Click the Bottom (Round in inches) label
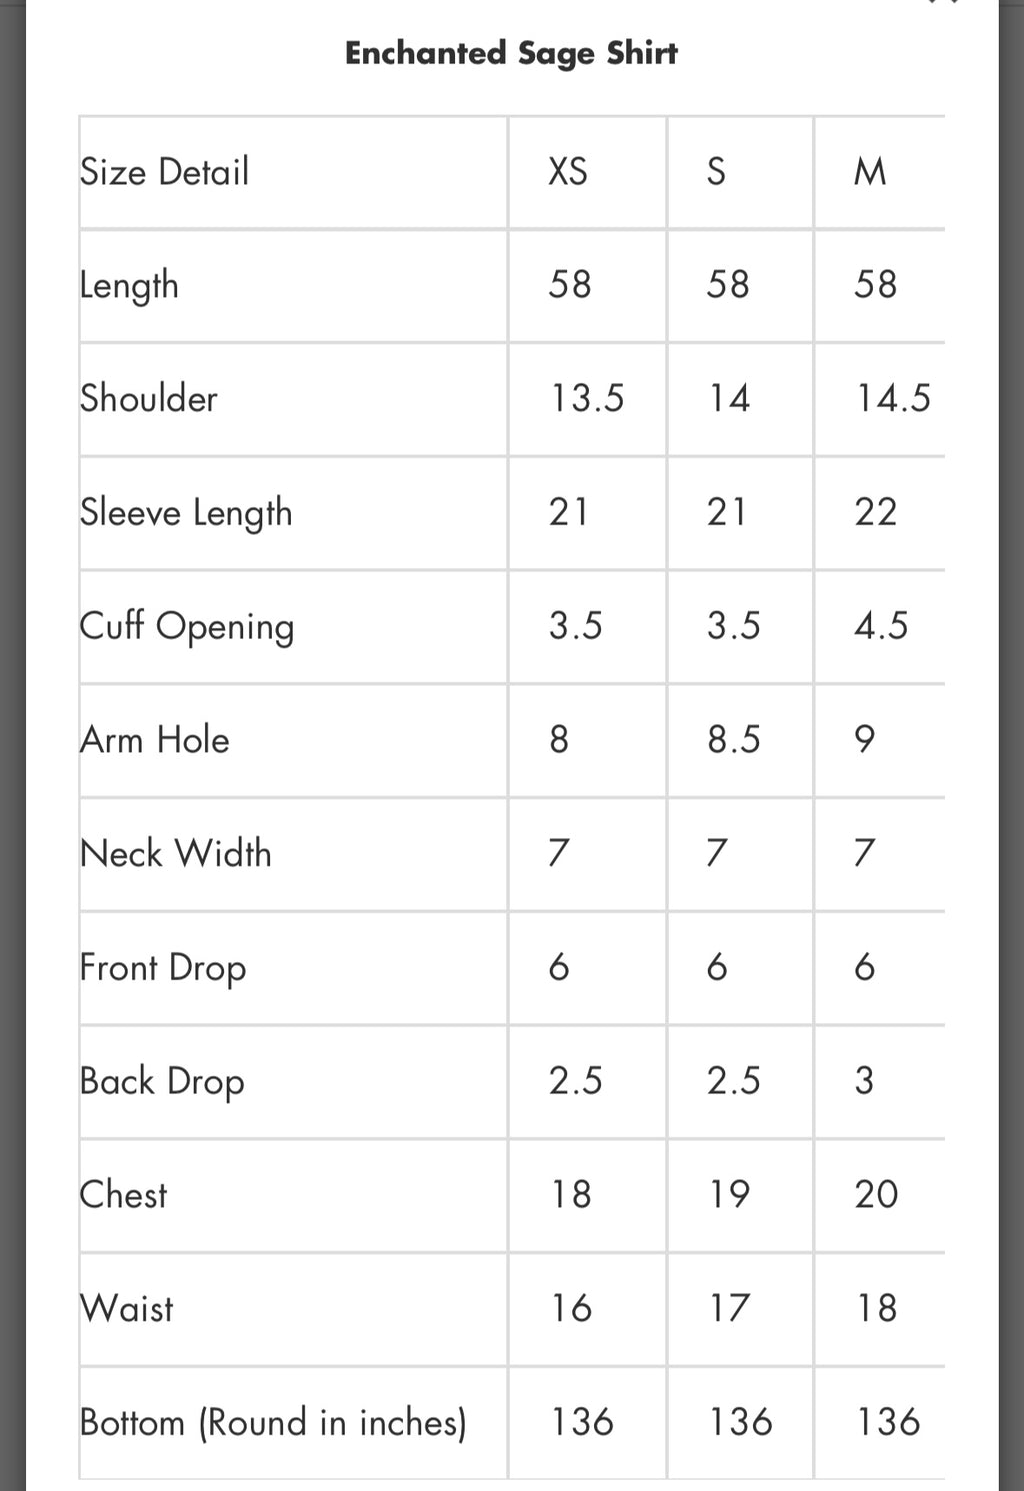The height and width of the screenshot is (1491, 1024). (x=273, y=1423)
